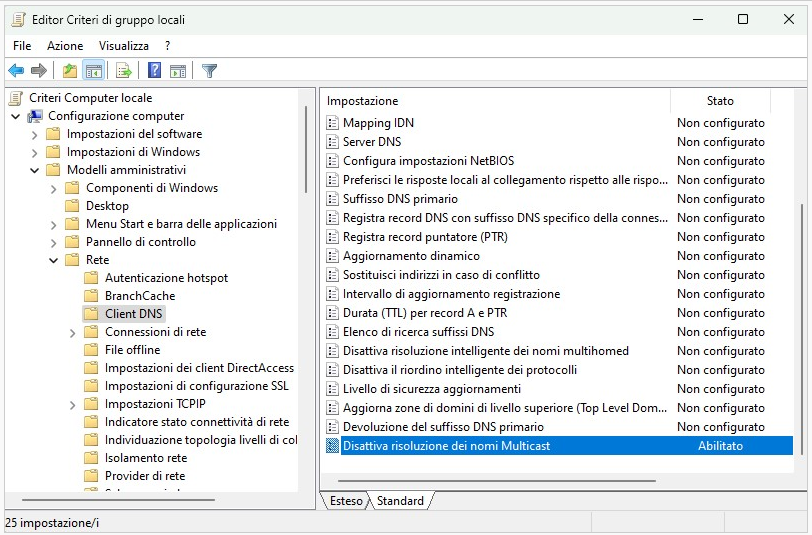The image size is (812, 535).
Task: Expand Impostazioni di Windows node
Action: point(34,153)
